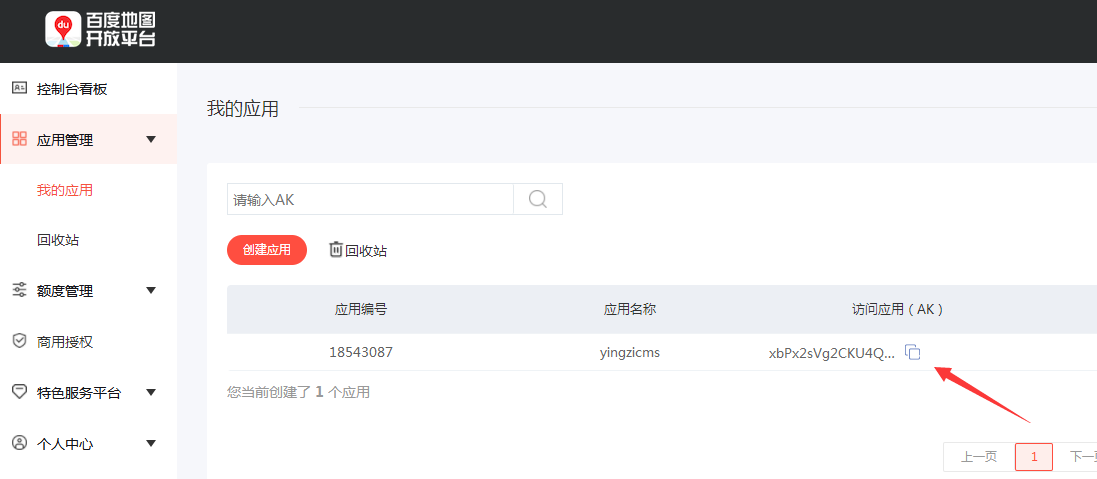
Task: Click the 控制台看板 dashboard icon
Action: click(x=19, y=88)
